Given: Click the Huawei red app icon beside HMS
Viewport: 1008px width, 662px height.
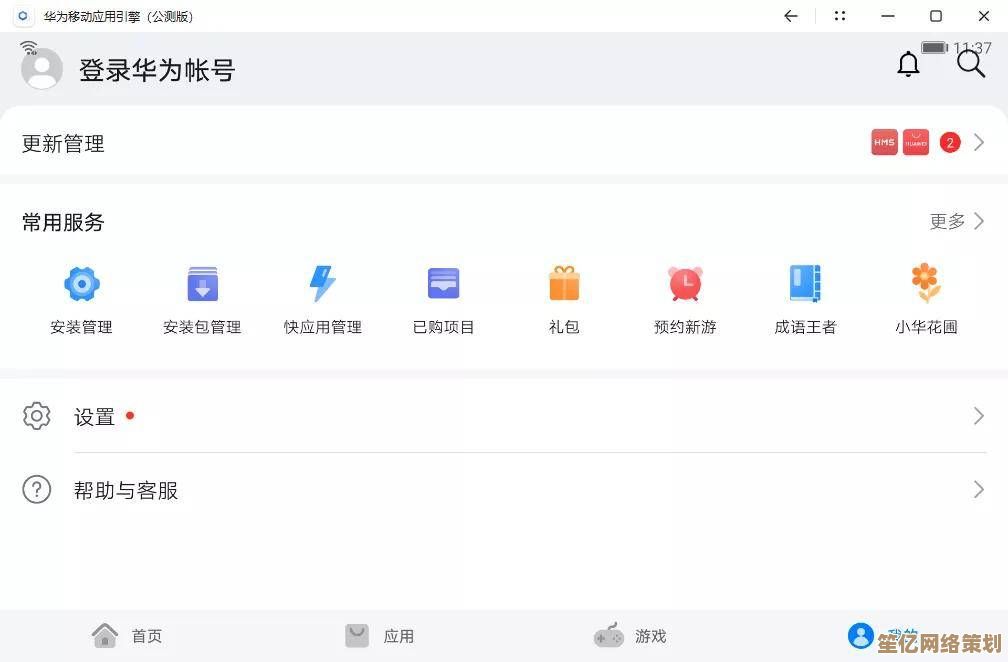Looking at the screenshot, I should point(916,142).
